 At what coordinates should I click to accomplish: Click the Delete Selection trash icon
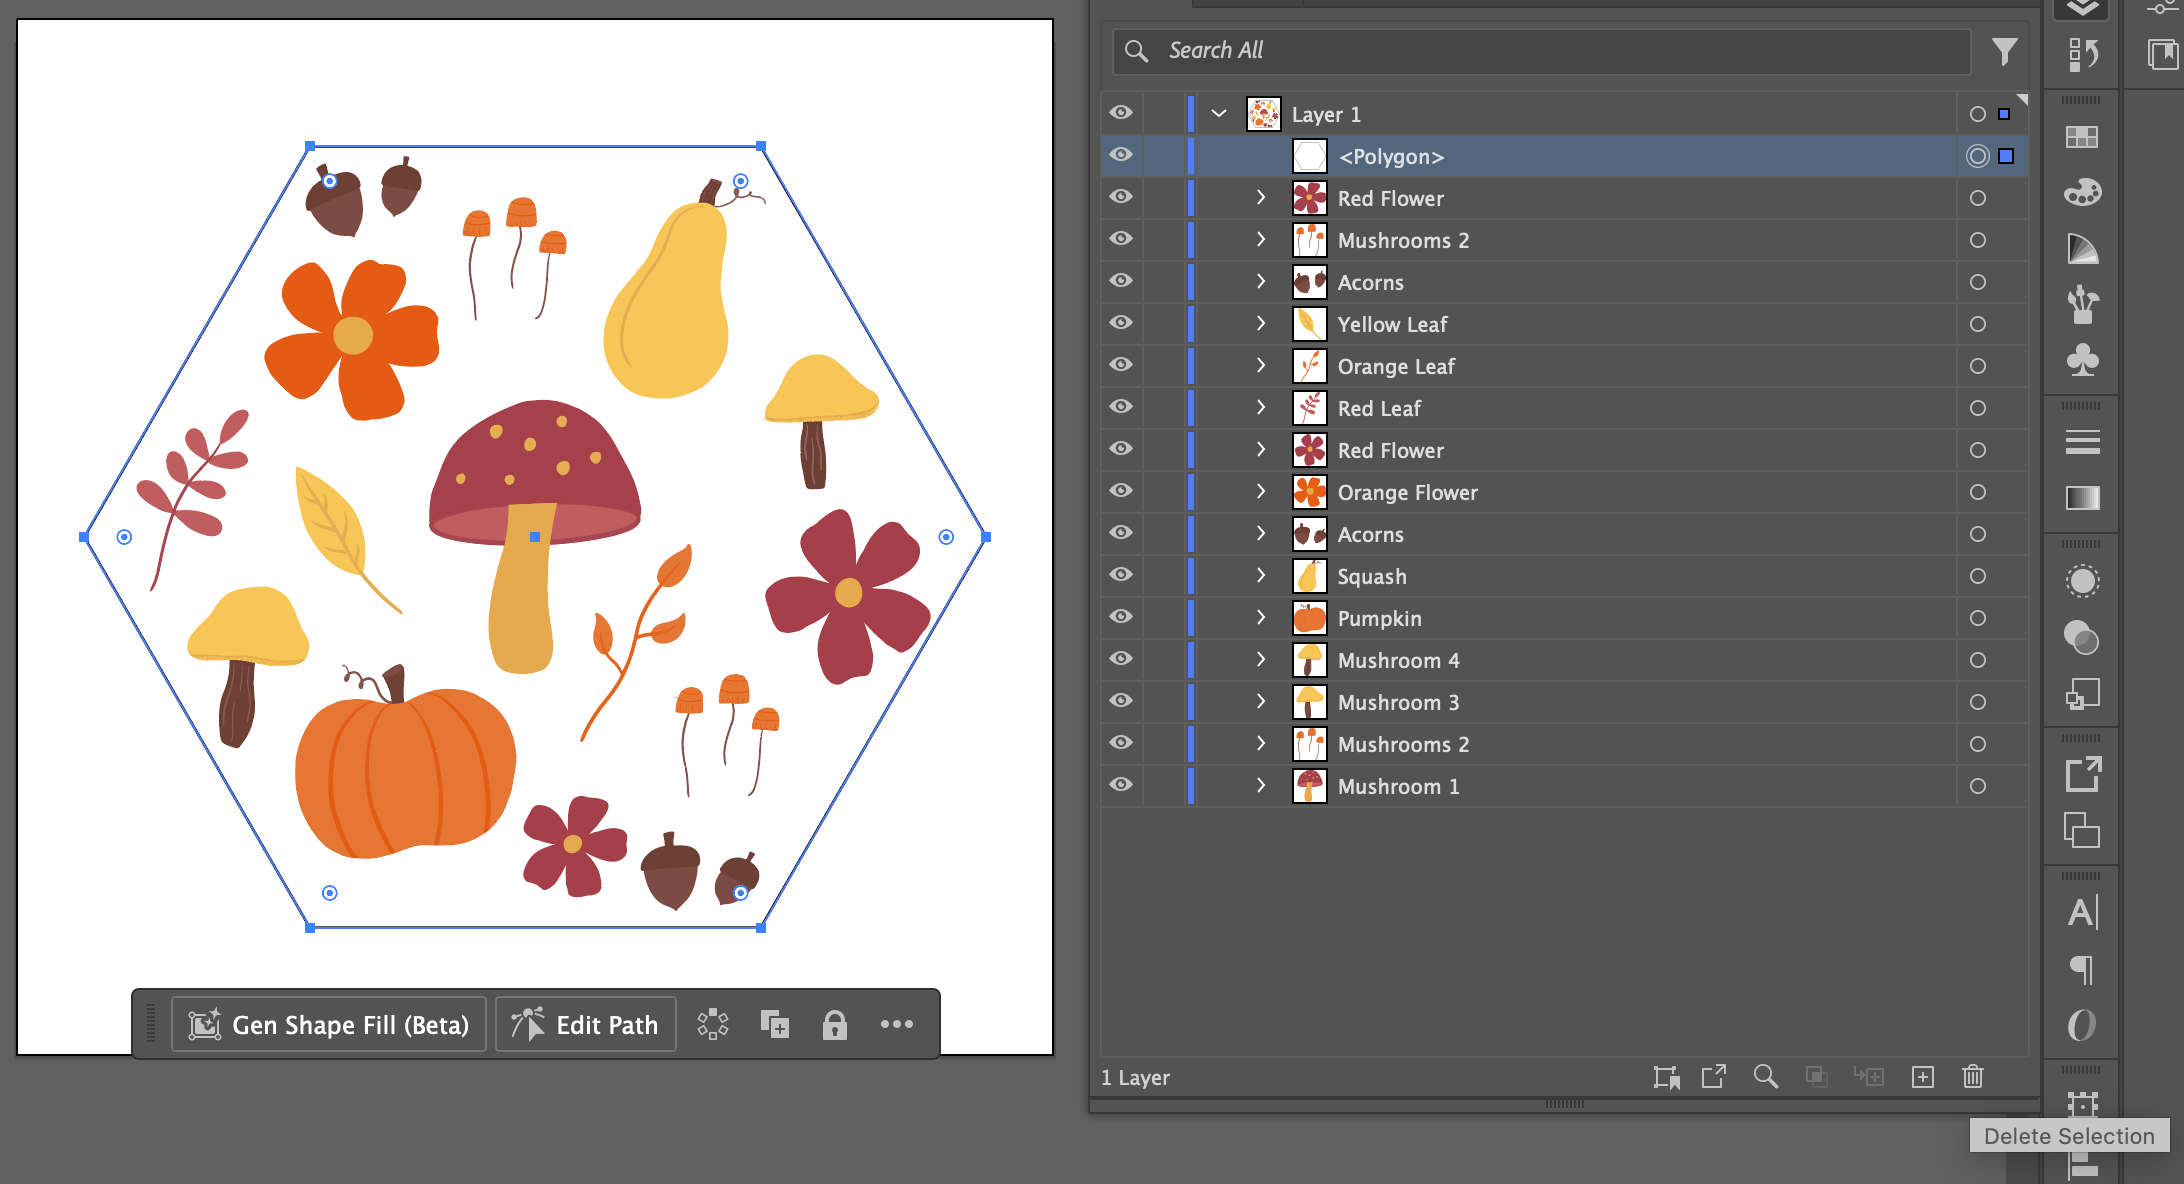tap(1972, 1077)
